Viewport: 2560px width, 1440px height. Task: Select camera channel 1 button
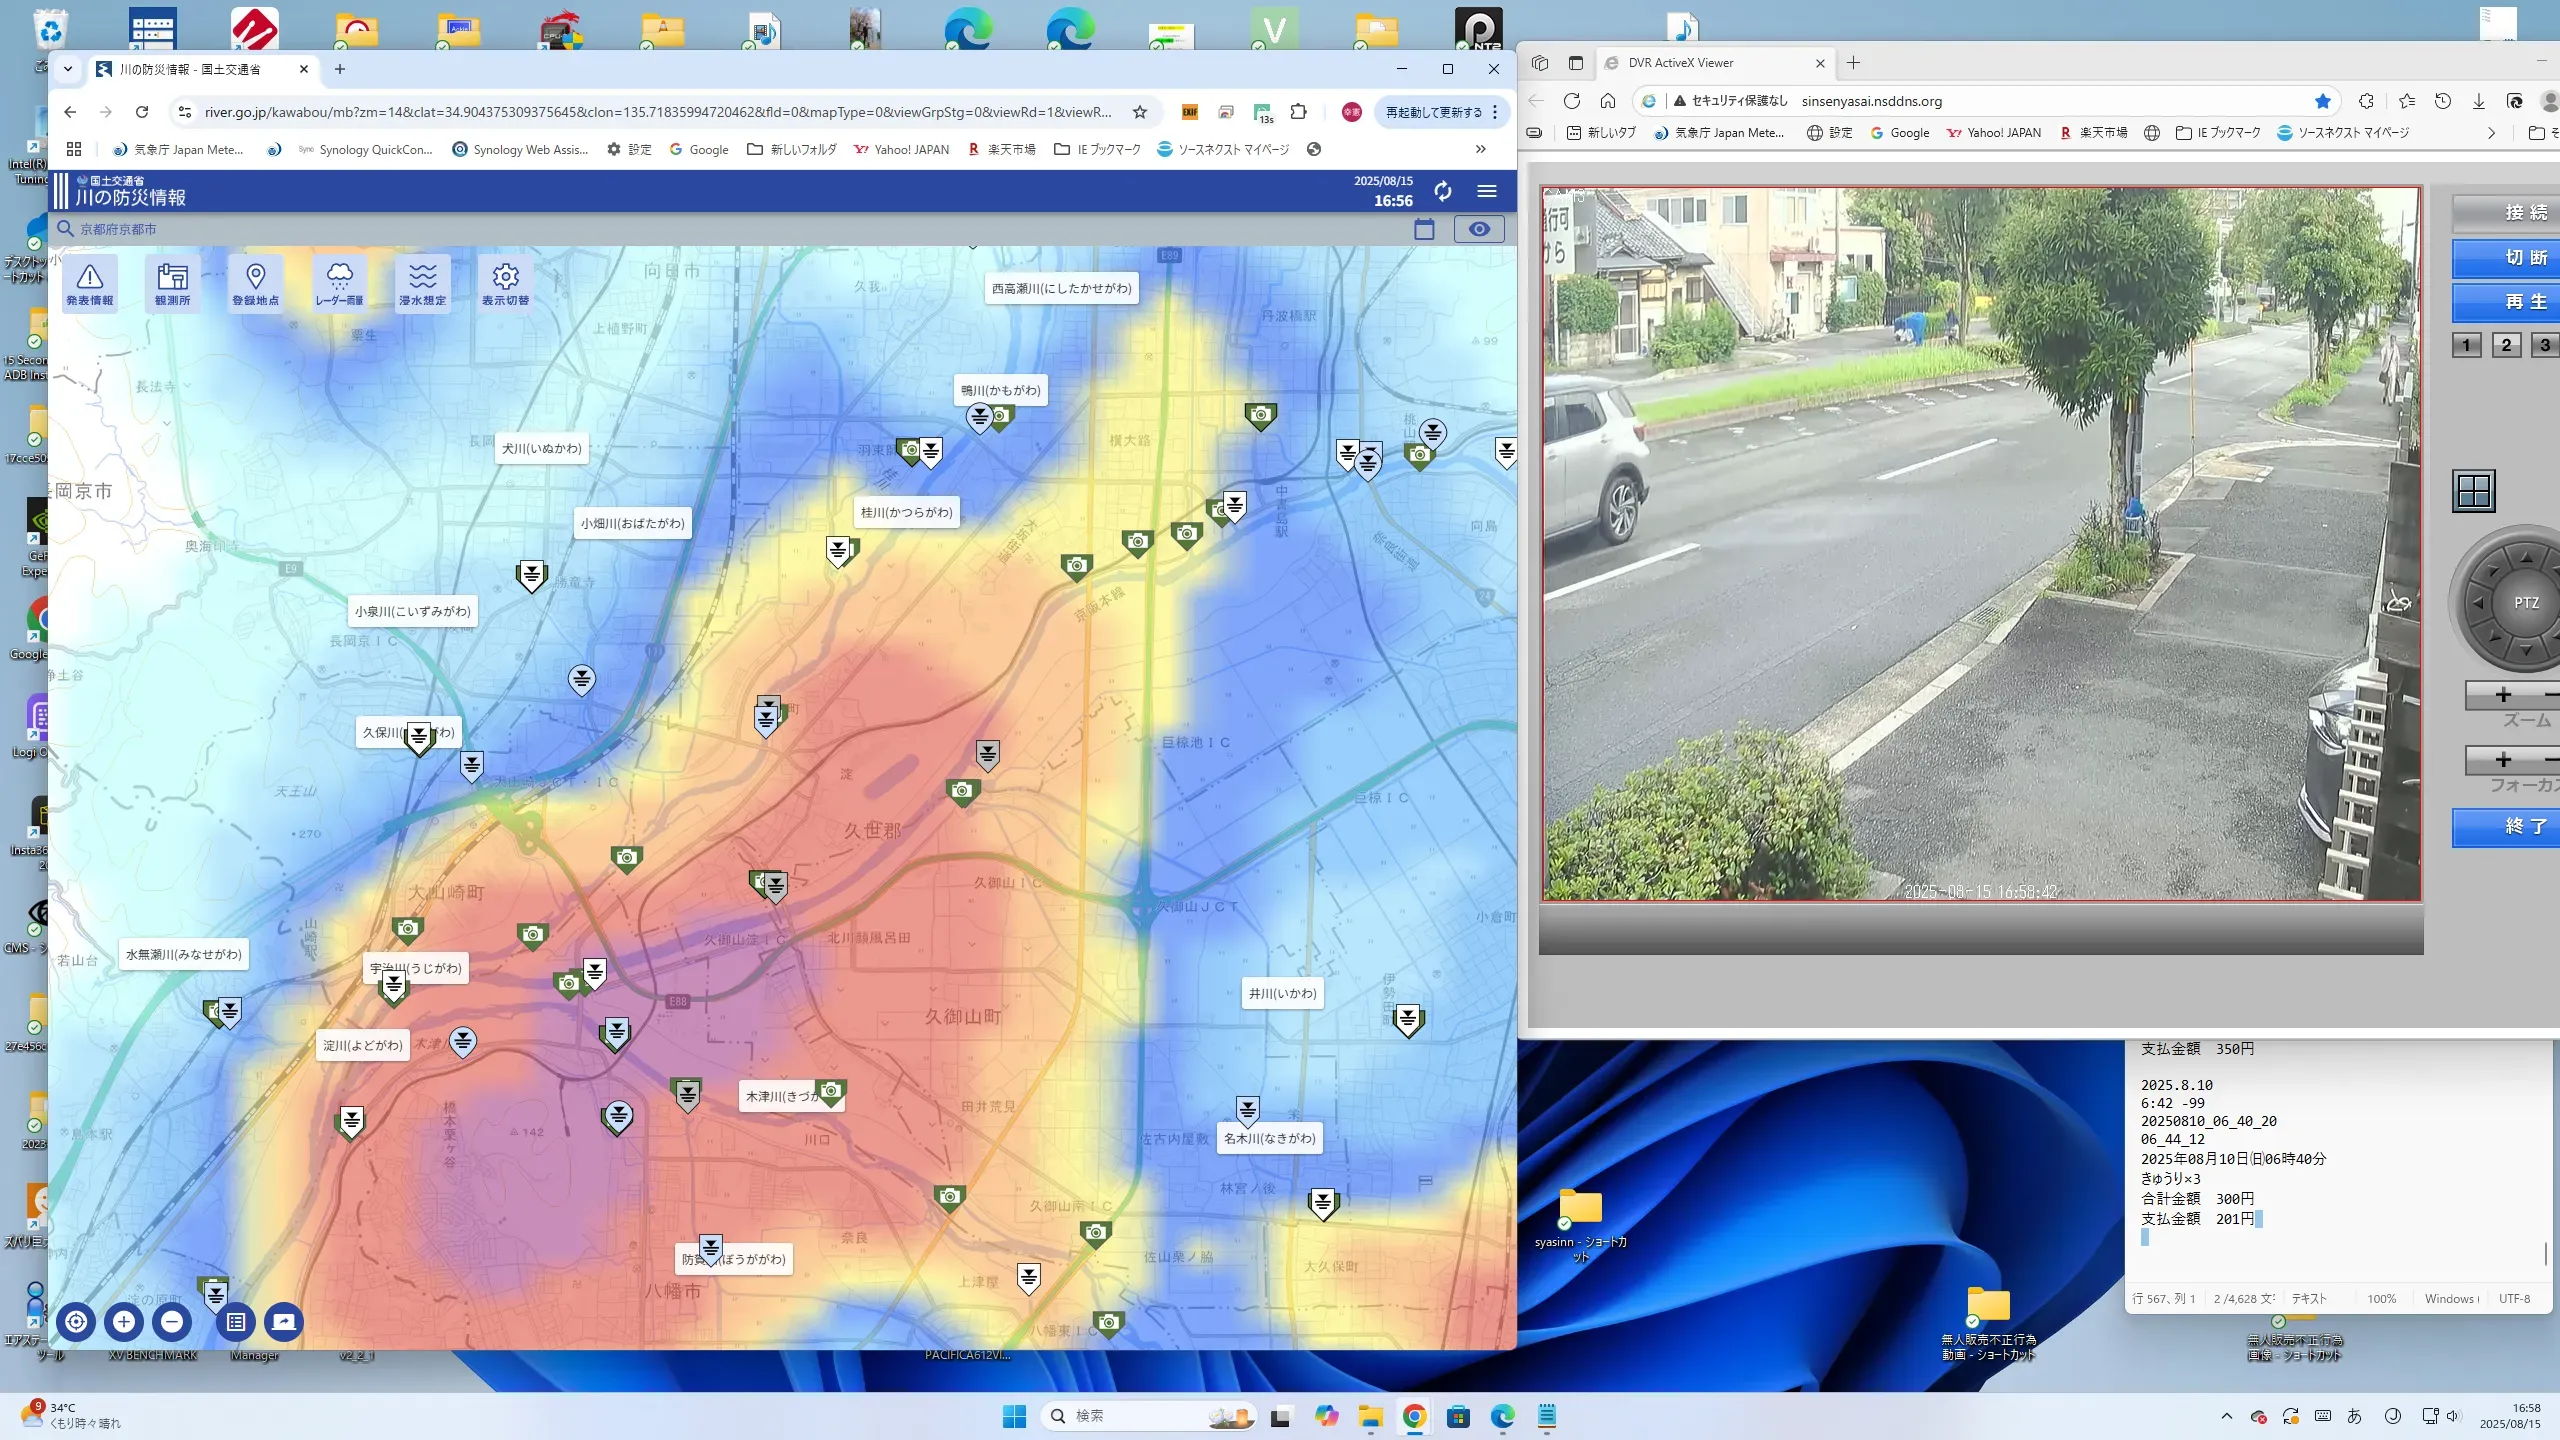click(2466, 345)
